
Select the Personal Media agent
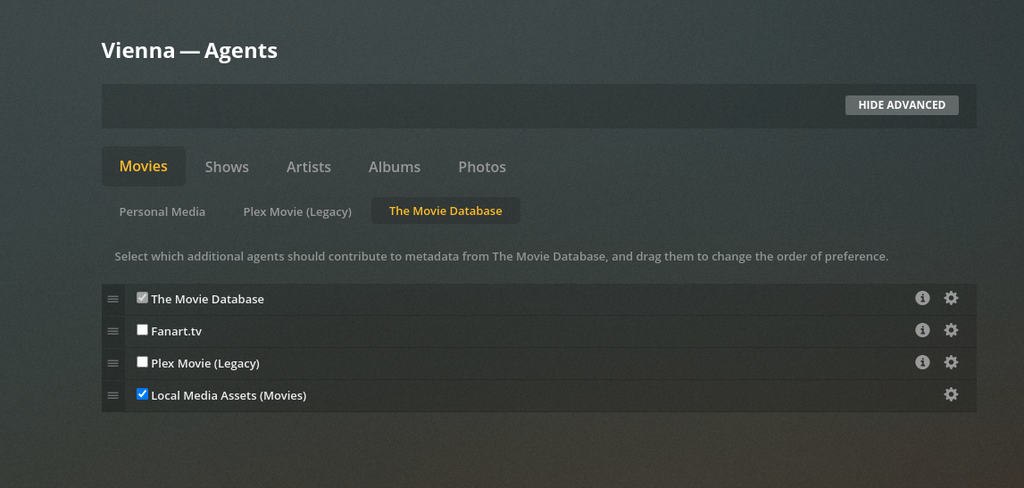pos(162,211)
